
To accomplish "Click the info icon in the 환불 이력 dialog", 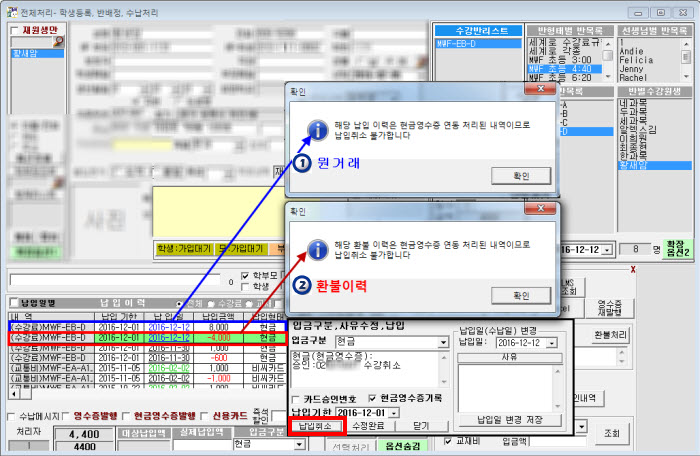I will 317,250.
